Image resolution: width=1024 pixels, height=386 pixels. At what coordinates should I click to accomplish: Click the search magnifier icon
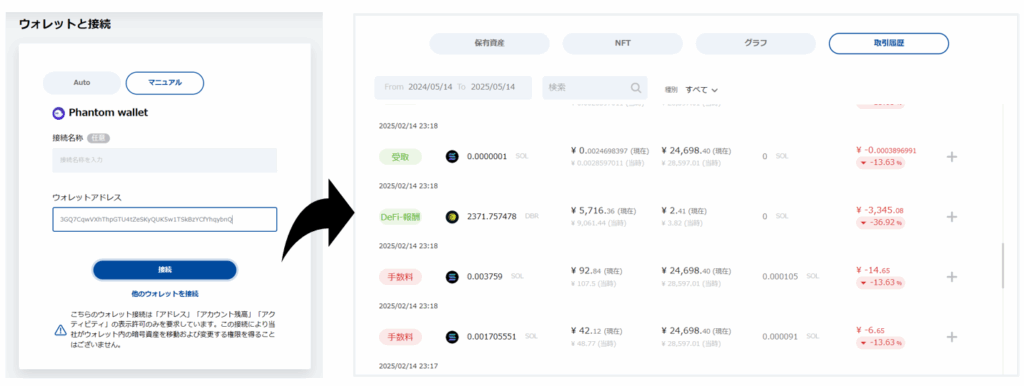pyautogui.click(x=635, y=88)
